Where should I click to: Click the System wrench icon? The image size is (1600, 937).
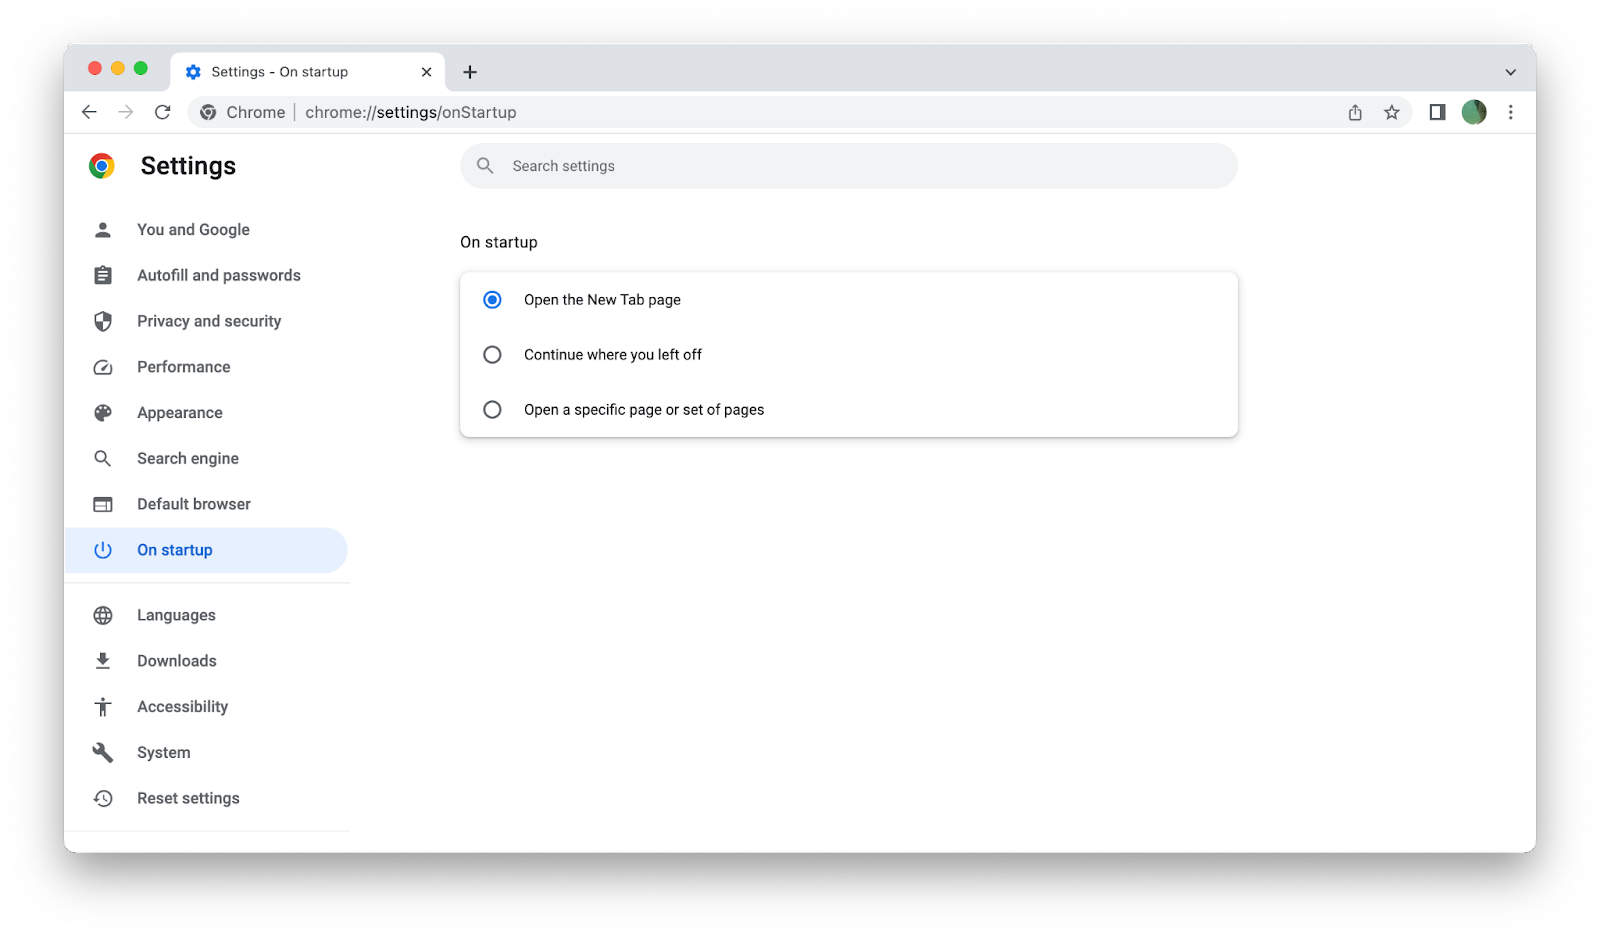[103, 752]
